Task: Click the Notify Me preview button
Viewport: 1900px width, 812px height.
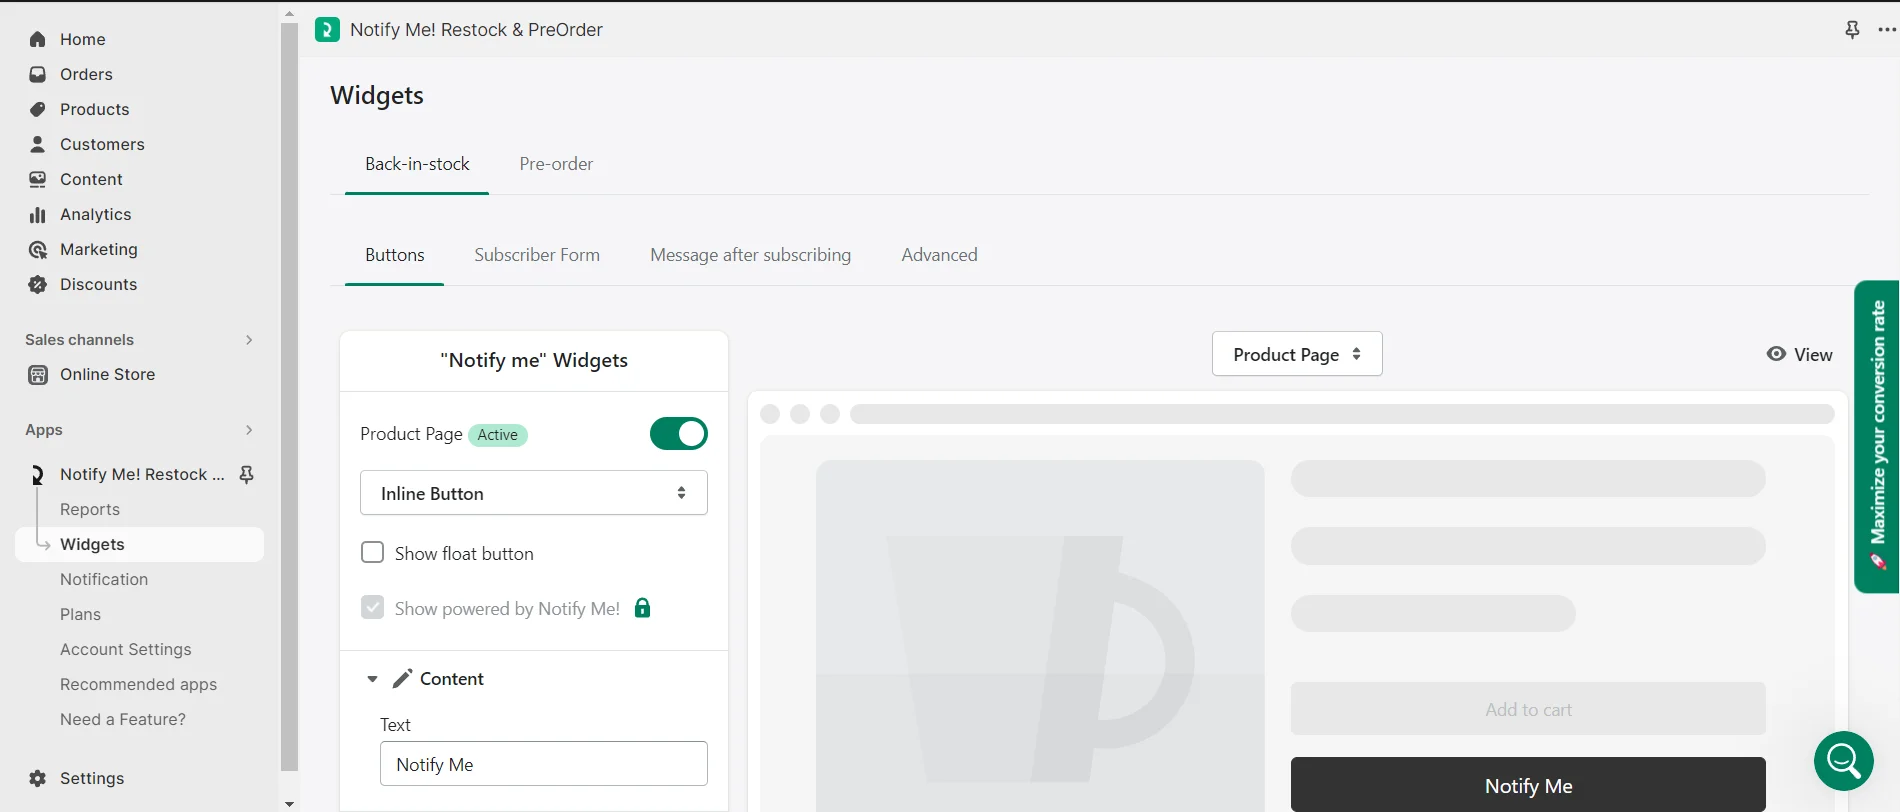Action: 1528,785
